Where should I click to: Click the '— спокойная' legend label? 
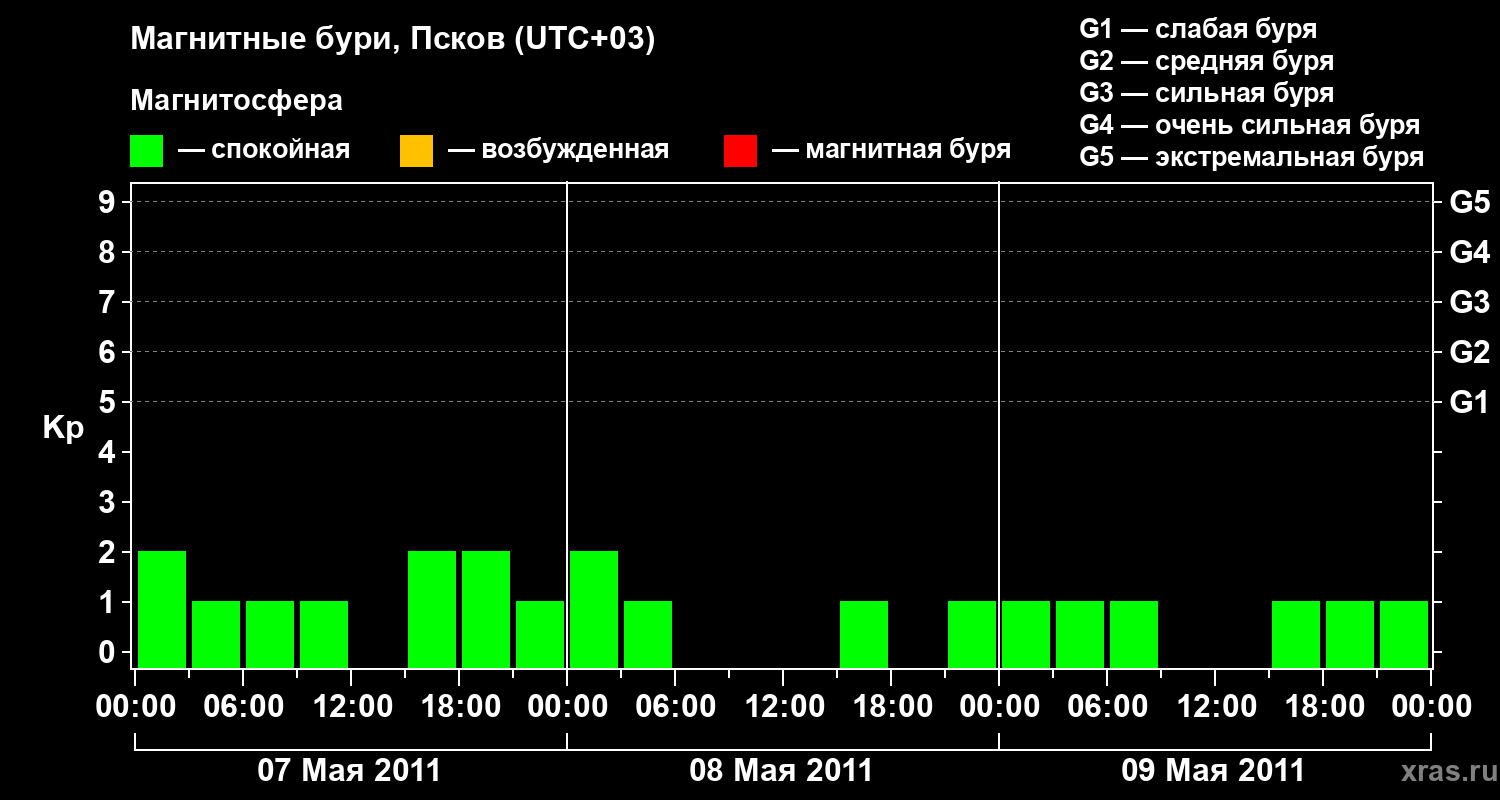pyautogui.click(x=264, y=150)
